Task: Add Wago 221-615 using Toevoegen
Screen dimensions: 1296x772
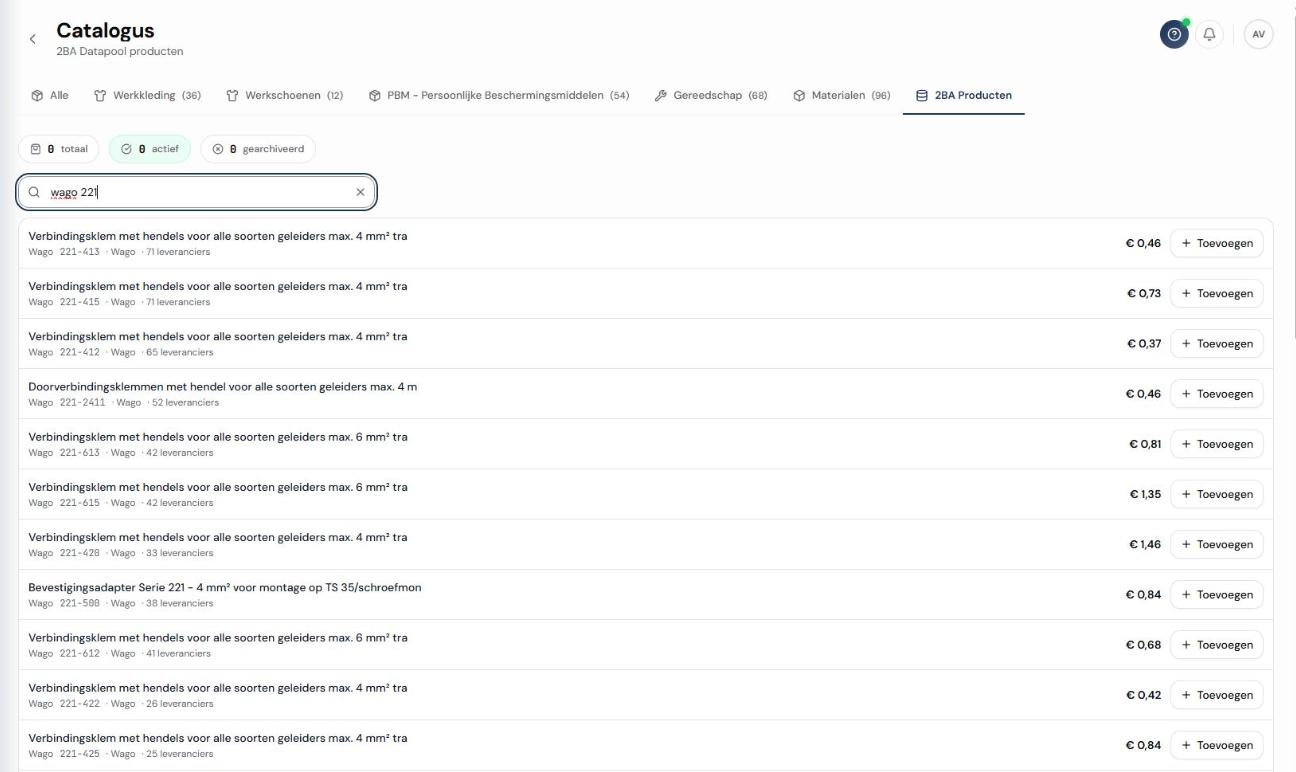Action: pyautogui.click(x=1216, y=494)
